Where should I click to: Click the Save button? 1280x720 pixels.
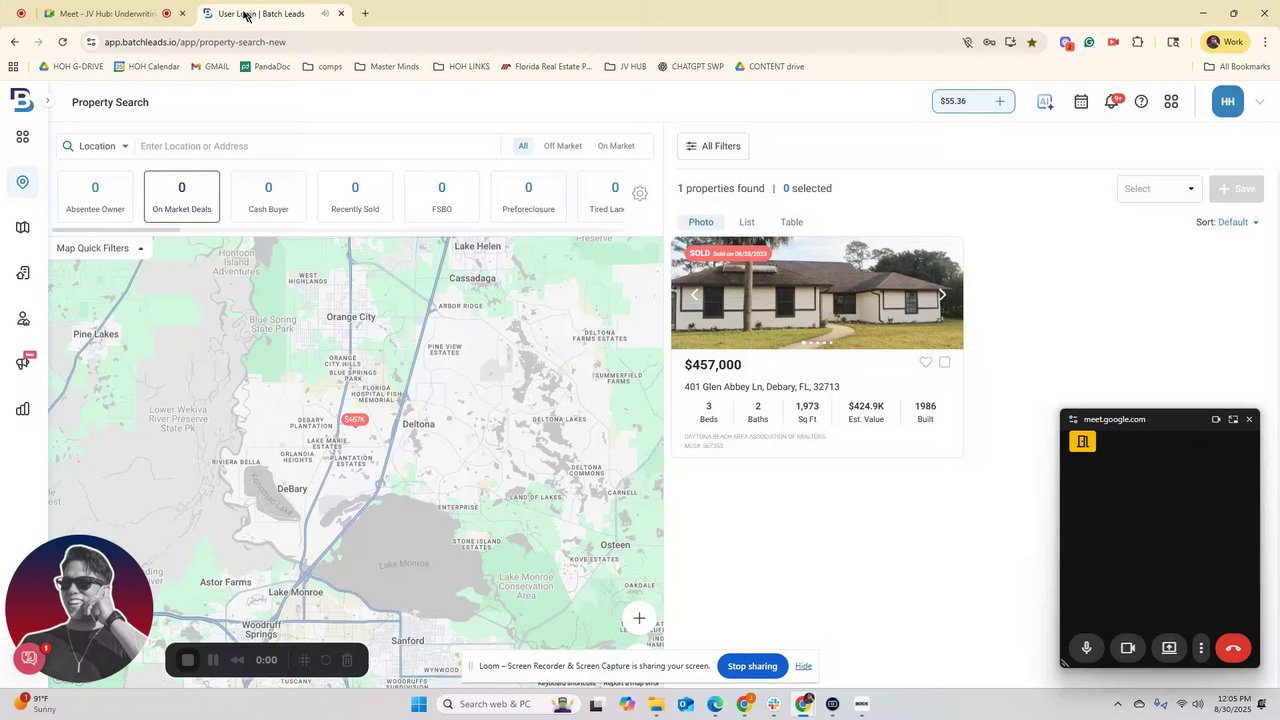(x=1236, y=189)
